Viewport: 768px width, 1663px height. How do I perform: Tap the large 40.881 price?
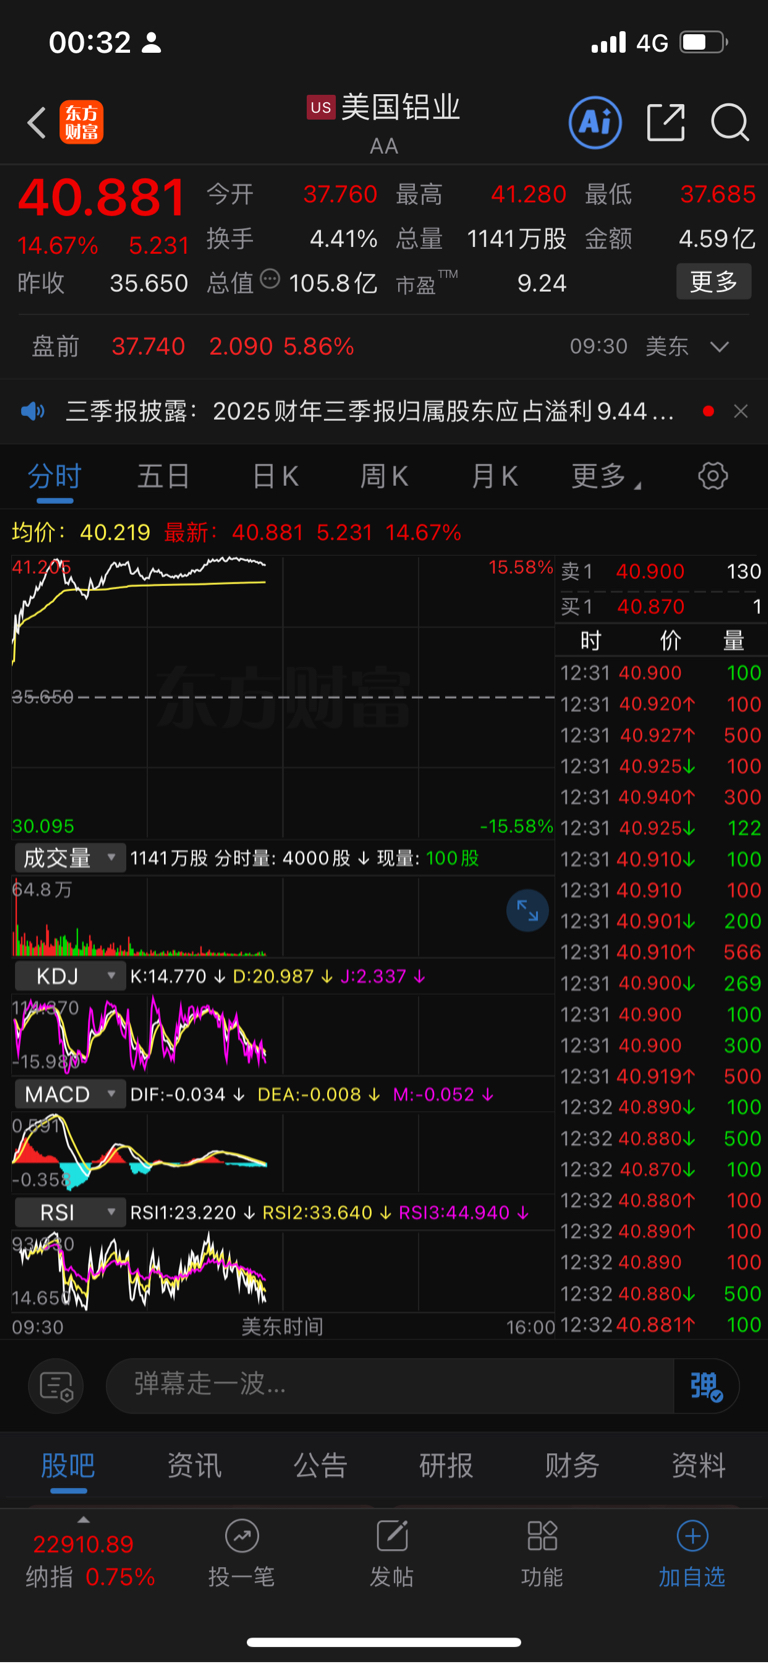tap(102, 197)
